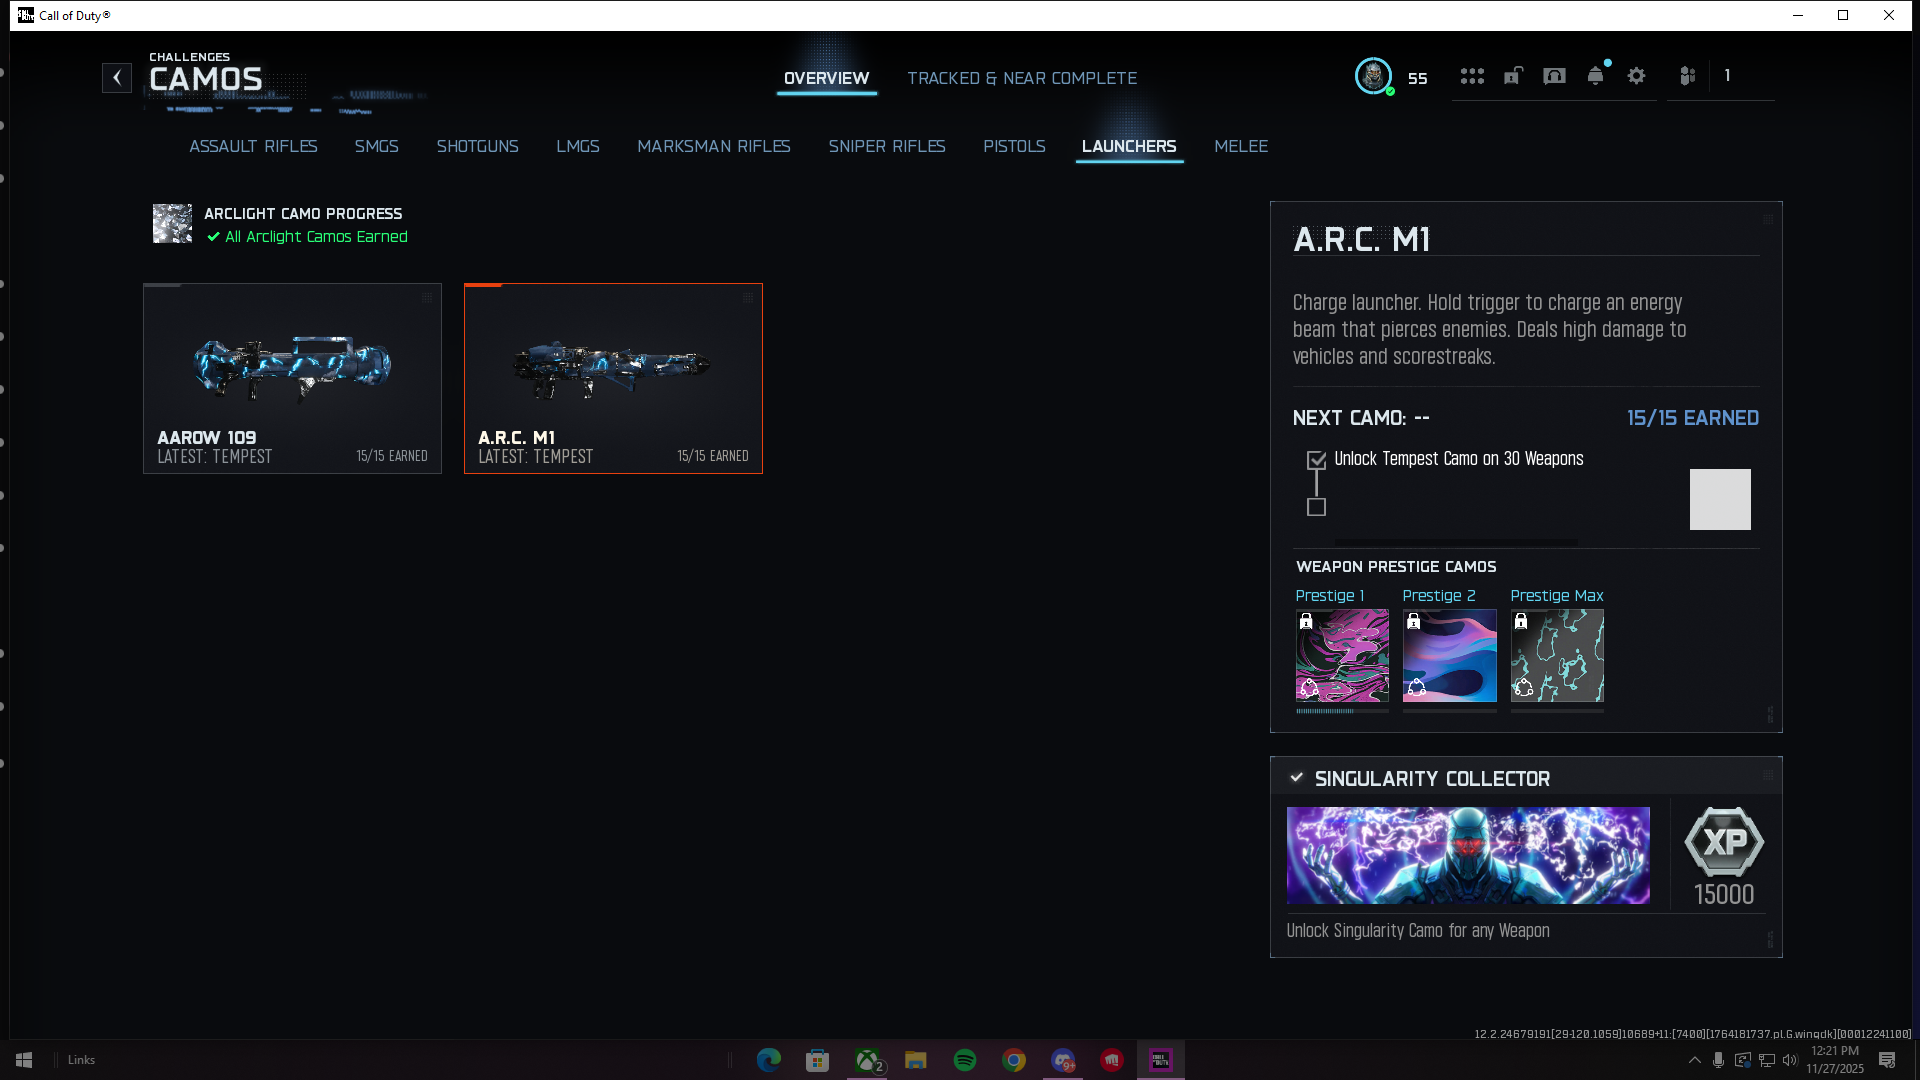Select the LMGs category
Image resolution: width=1920 pixels, height=1080 pixels.
coord(578,146)
